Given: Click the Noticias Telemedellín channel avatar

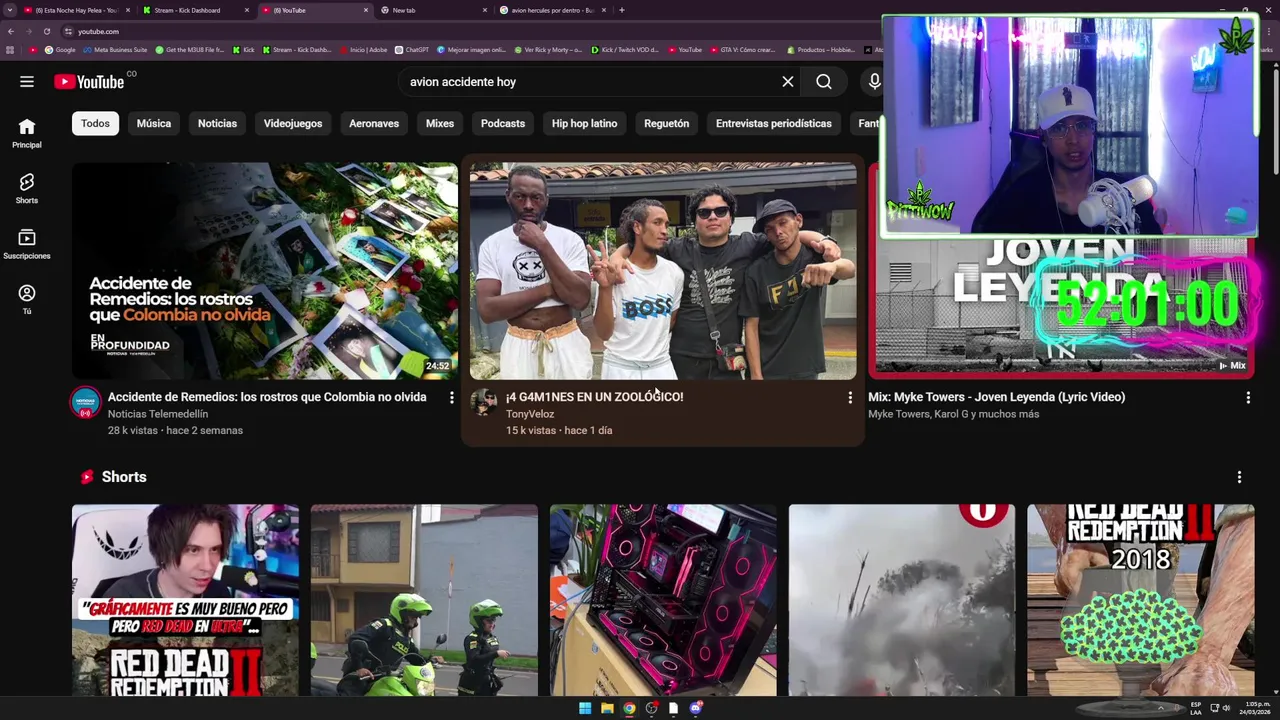Looking at the screenshot, I should 85,402.
